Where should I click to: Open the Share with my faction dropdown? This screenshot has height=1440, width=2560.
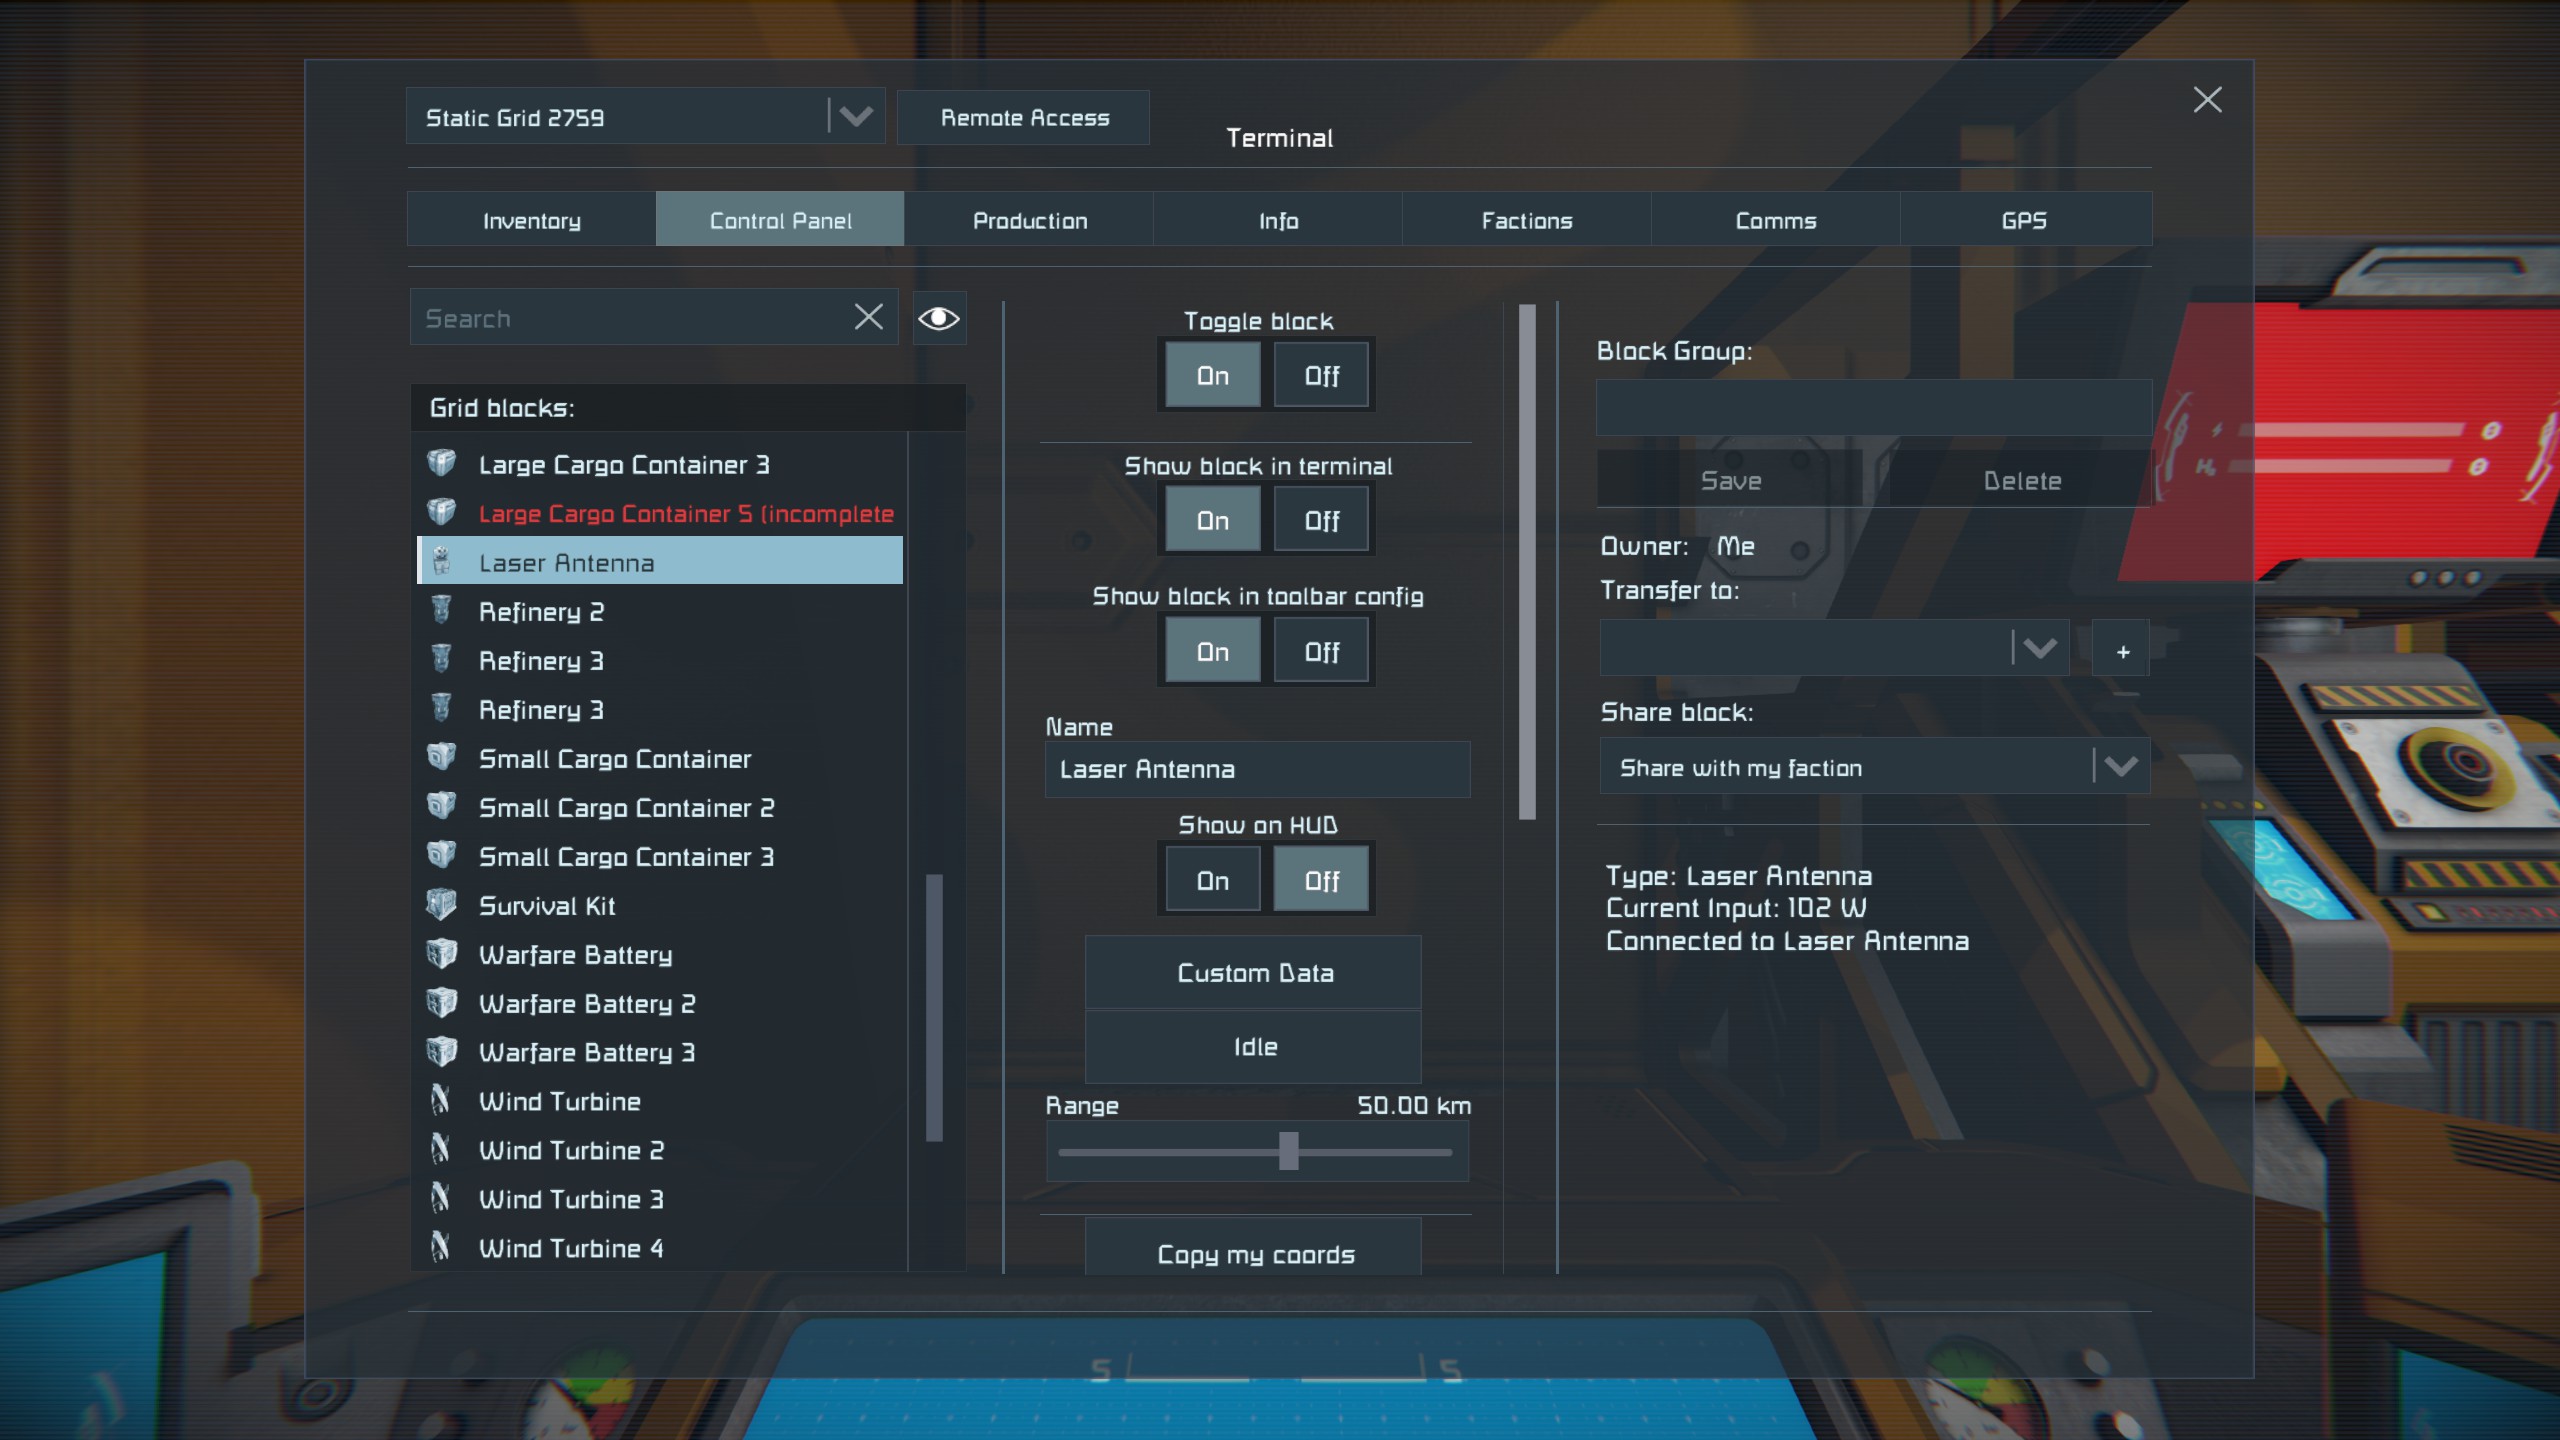click(x=2120, y=767)
